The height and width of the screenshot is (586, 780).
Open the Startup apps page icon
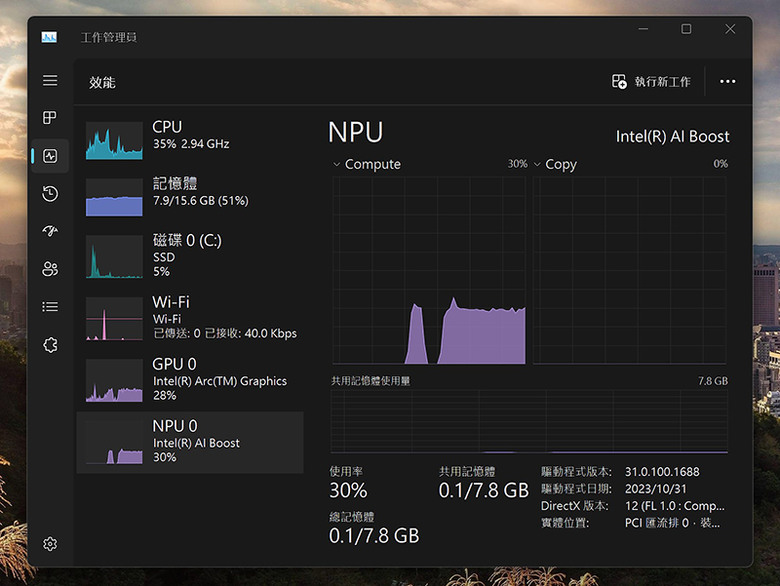[50, 231]
